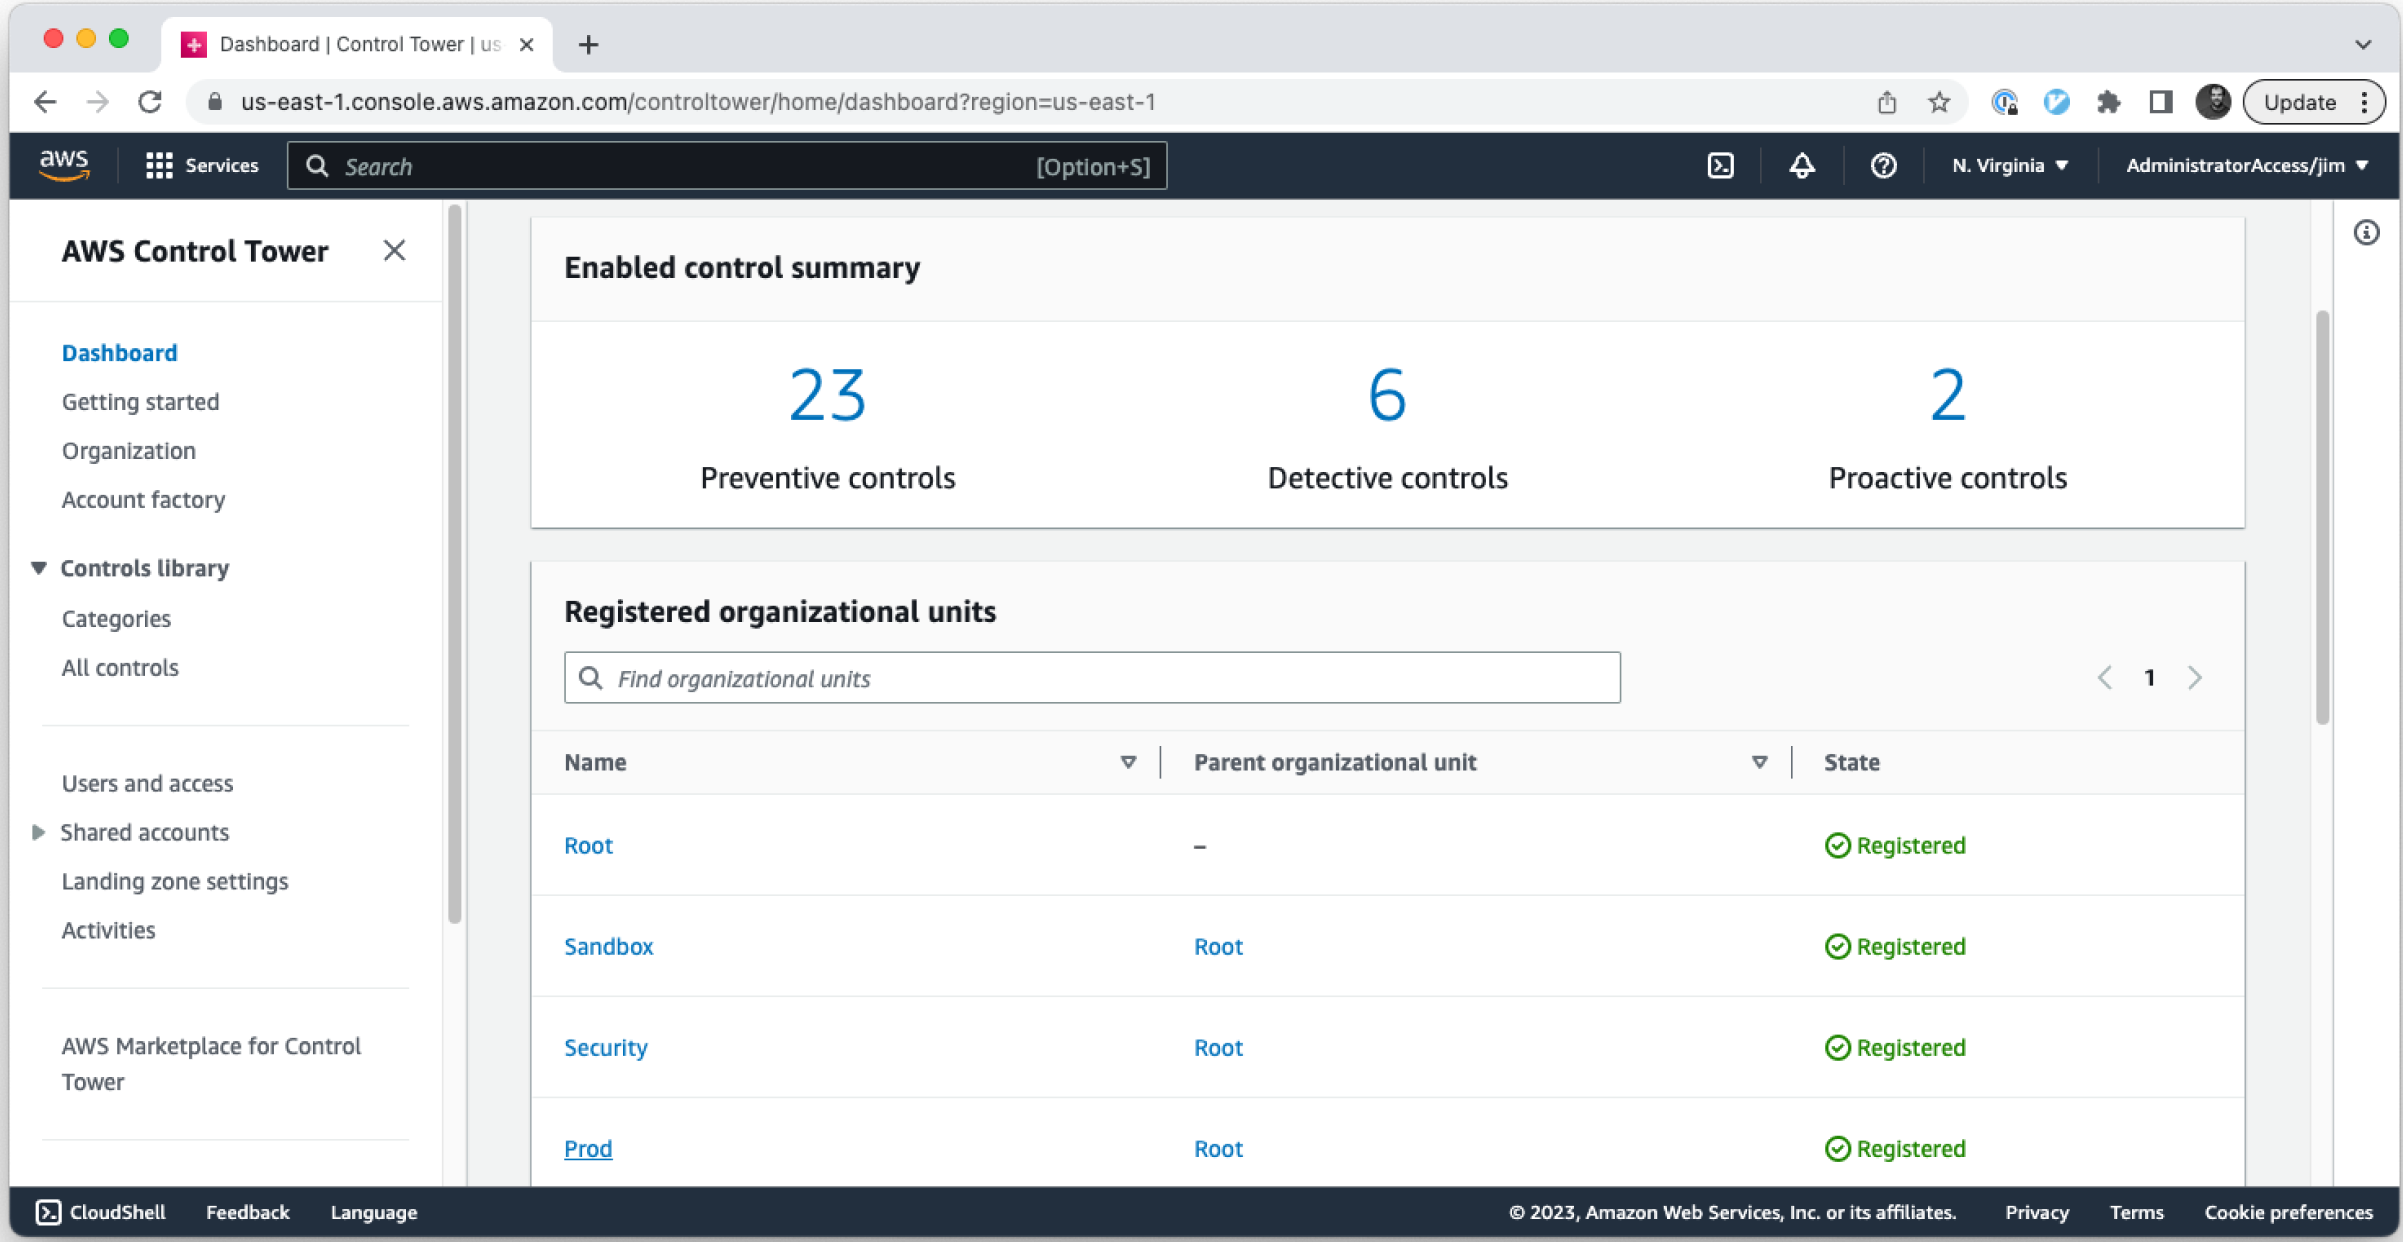The image size is (2403, 1242).
Task: Click the main page vertical scrollbar
Action: [2322, 516]
